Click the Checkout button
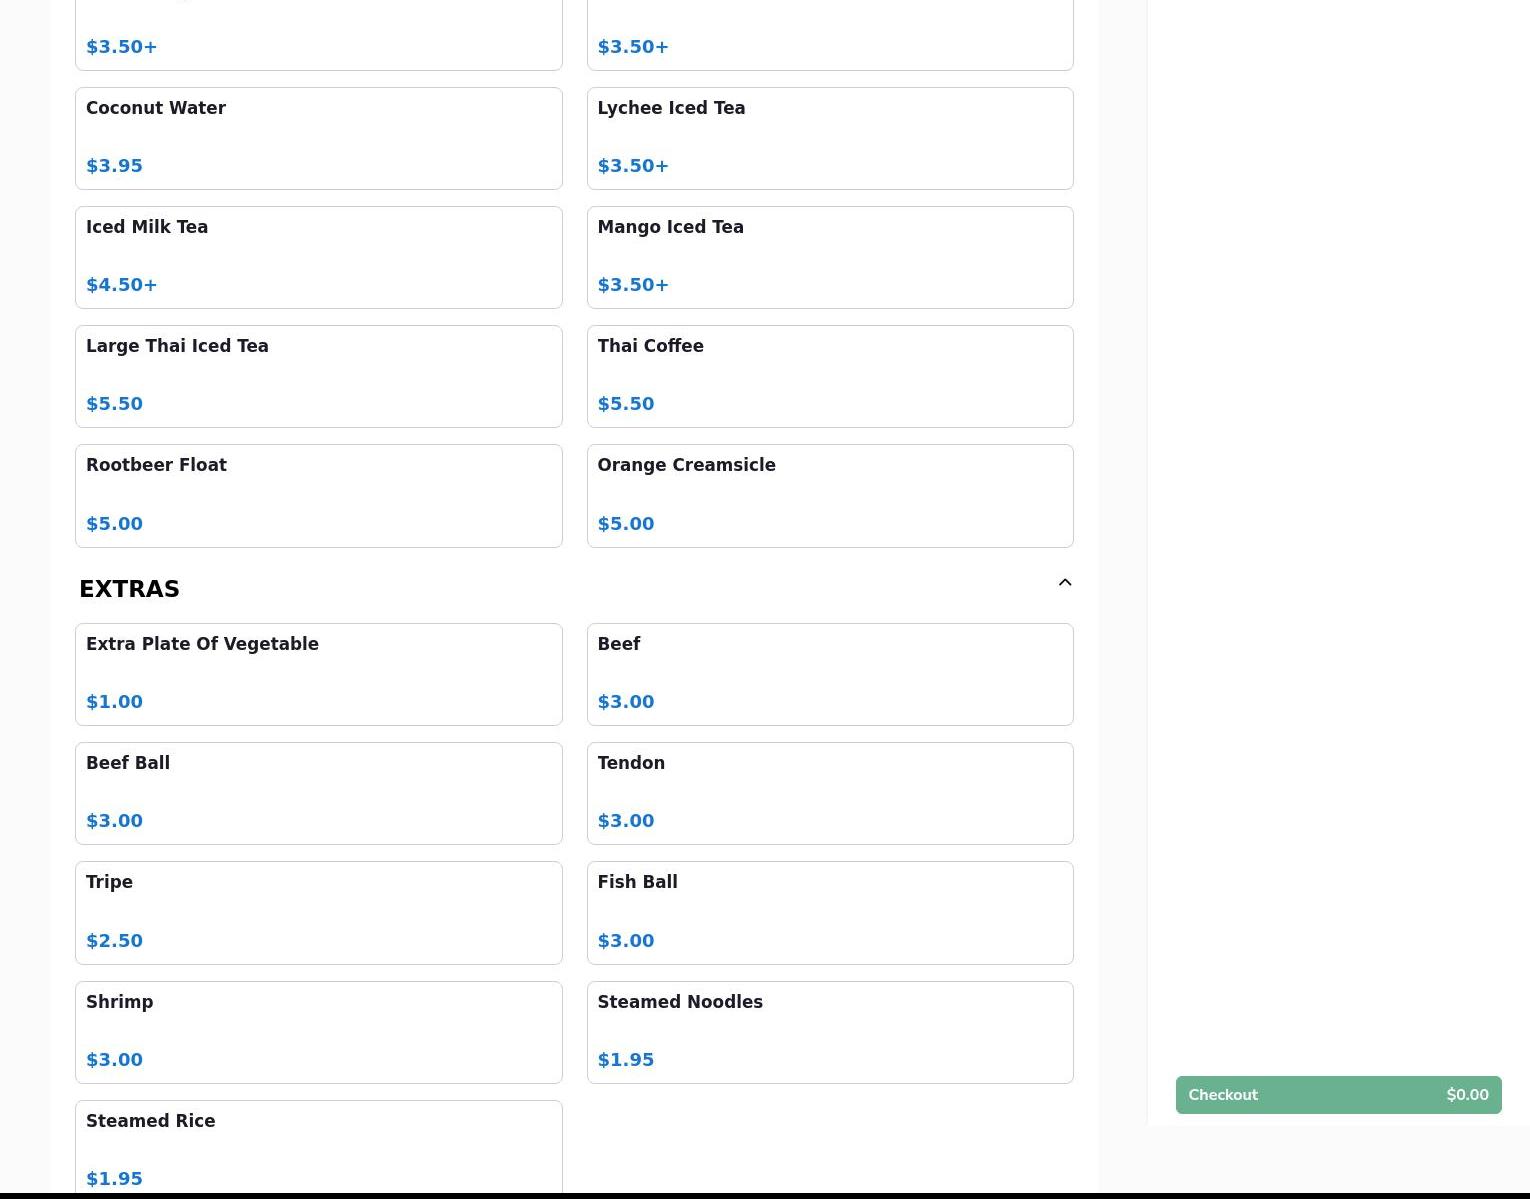This screenshot has width=1530, height=1199. (x=1337, y=1094)
